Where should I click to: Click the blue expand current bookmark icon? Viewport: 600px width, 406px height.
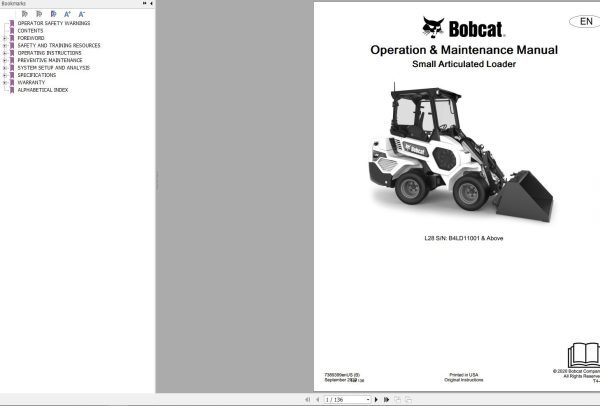pyautogui.click(x=53, y=14)
